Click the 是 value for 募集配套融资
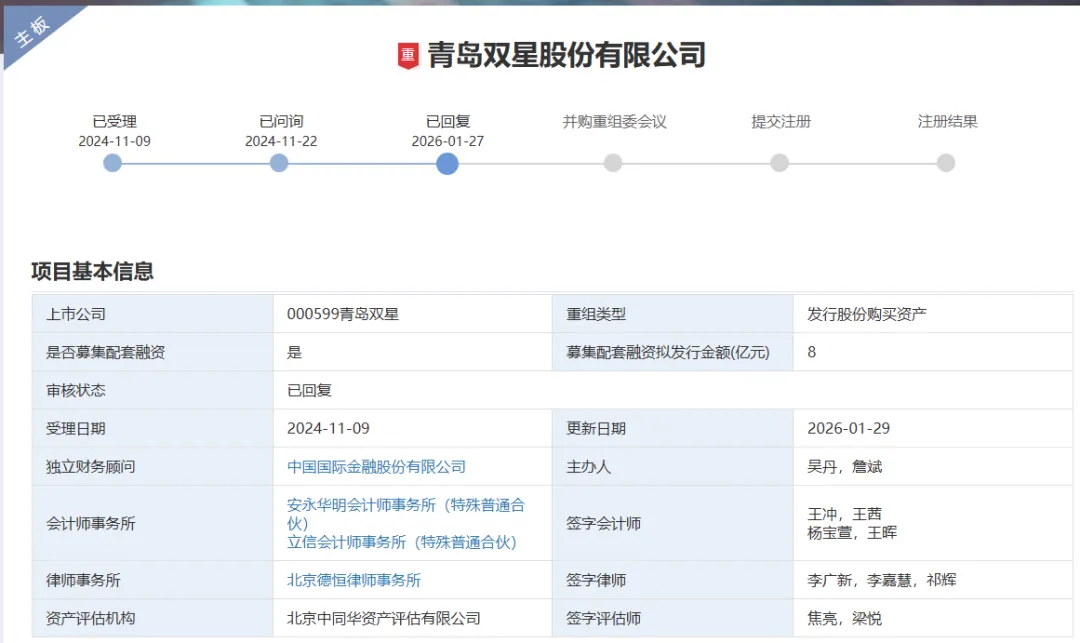The width and height of the screenshot is (1080, 643). coord(295,352)
